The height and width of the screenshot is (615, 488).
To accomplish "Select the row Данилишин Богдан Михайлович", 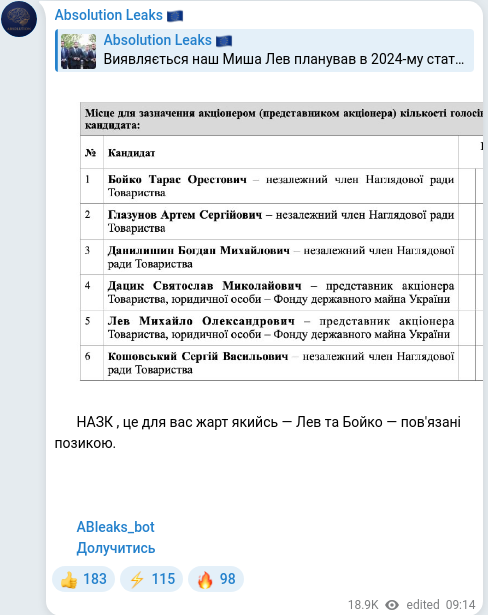I will click(281, 257).
